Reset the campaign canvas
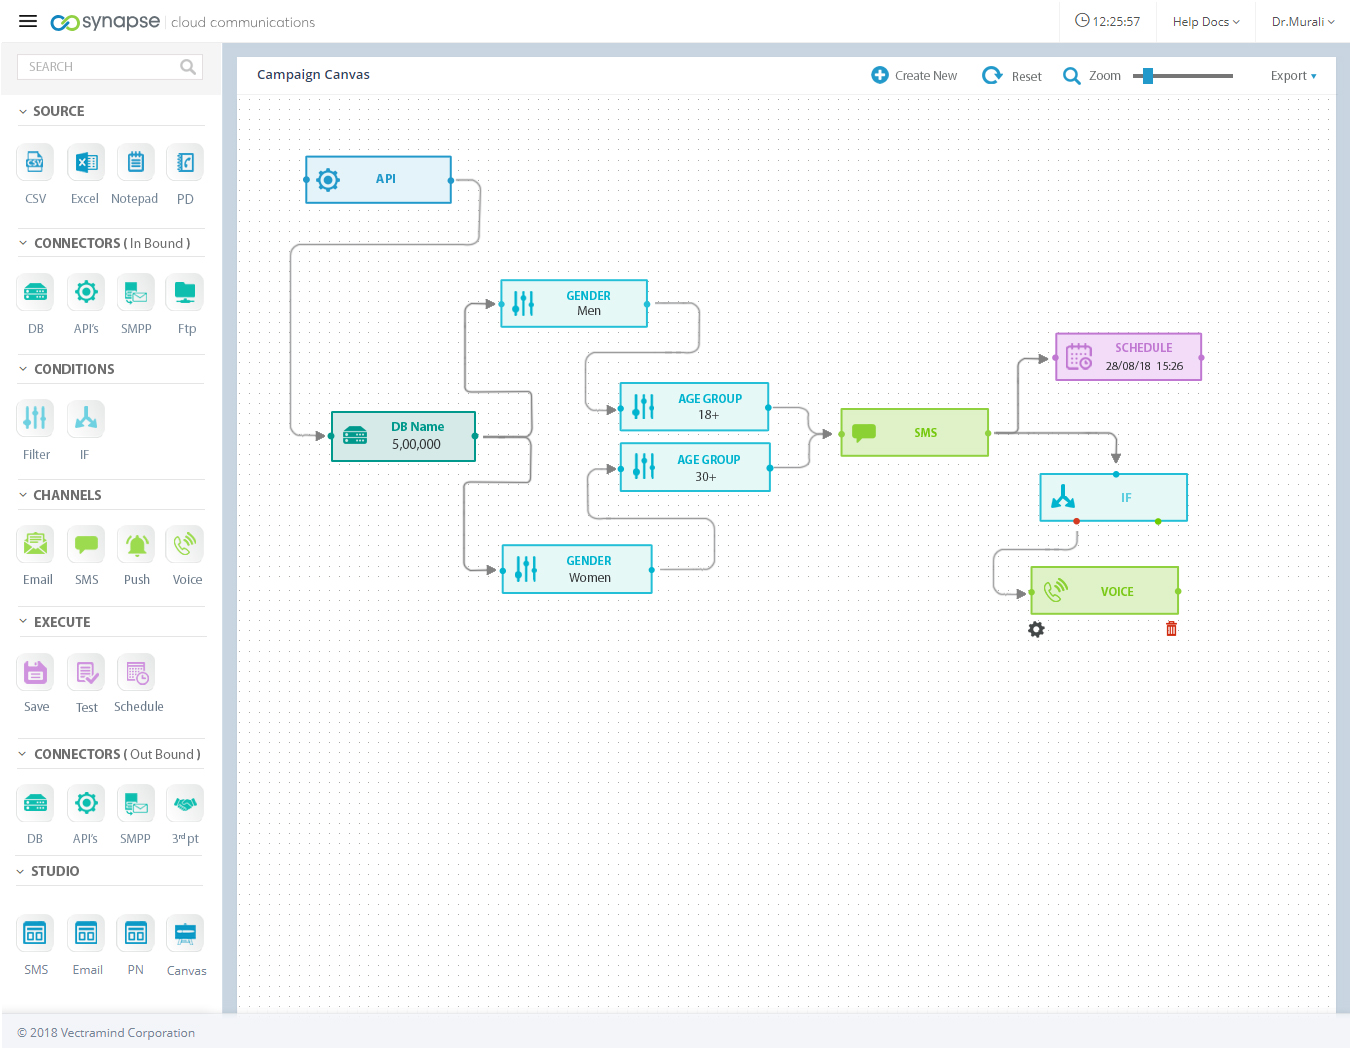This screenshot has height=1048, width=1350. (1012, 76)
